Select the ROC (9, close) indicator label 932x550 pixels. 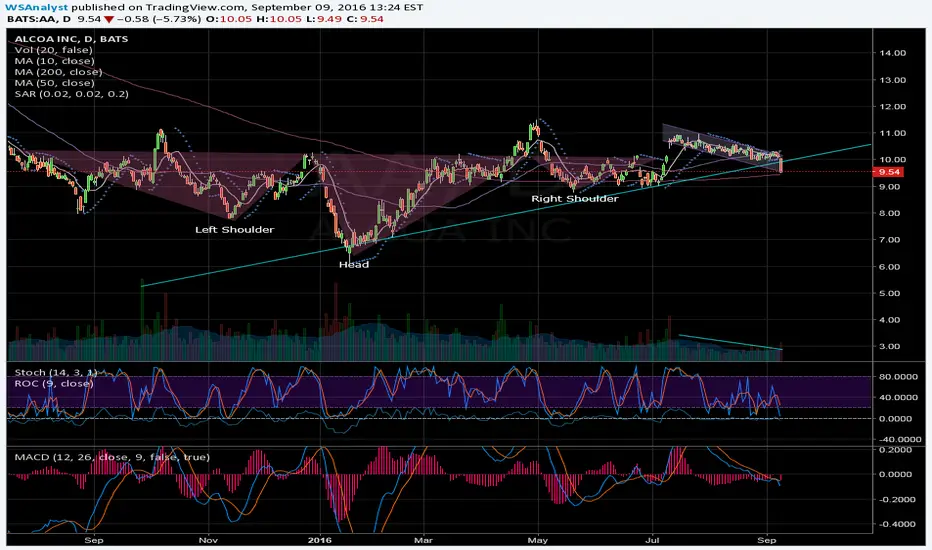(53, 384)
